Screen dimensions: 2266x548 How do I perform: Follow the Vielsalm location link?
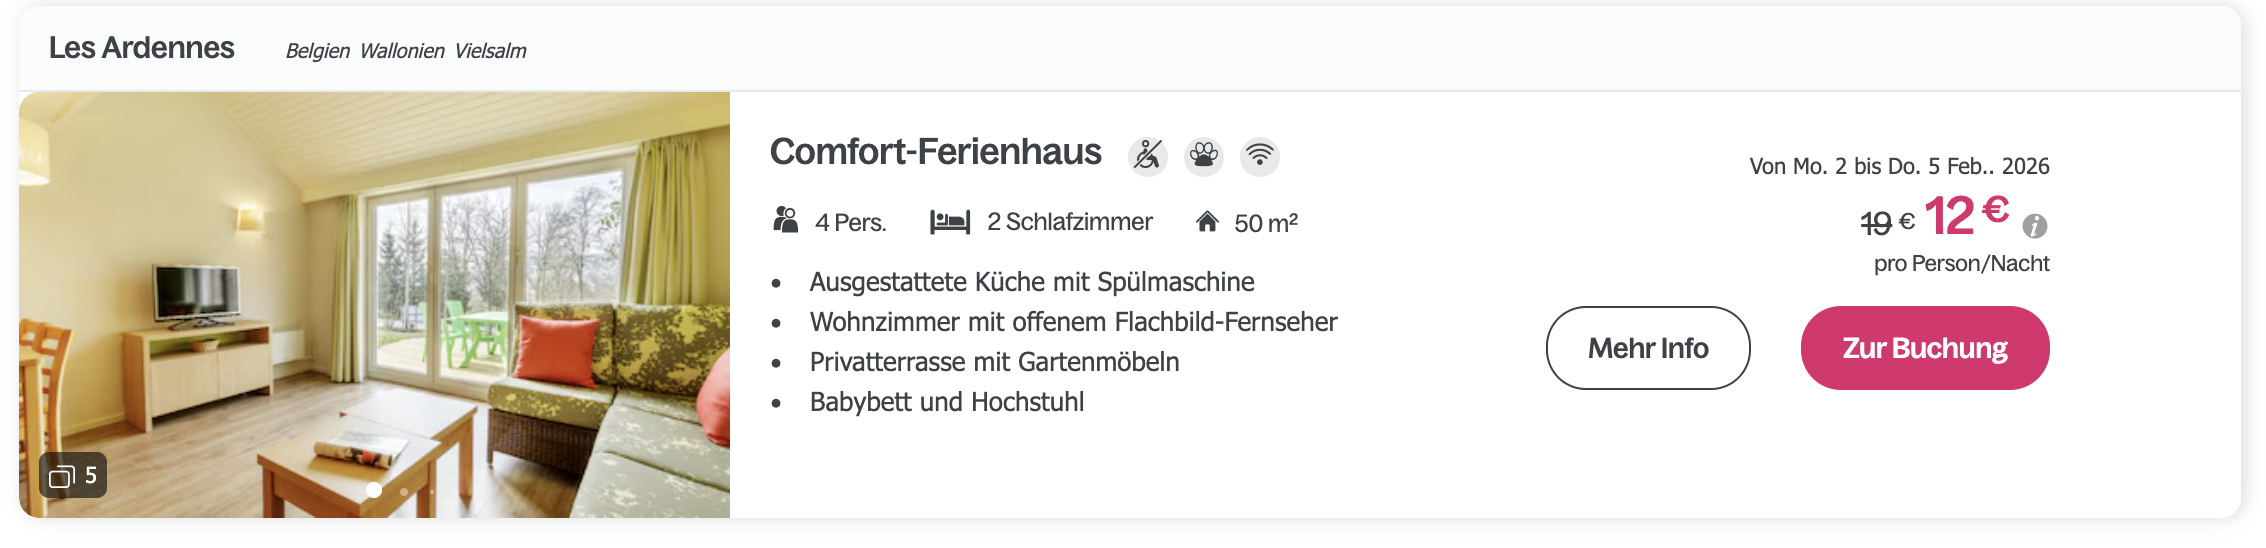[x=490, y=51]
